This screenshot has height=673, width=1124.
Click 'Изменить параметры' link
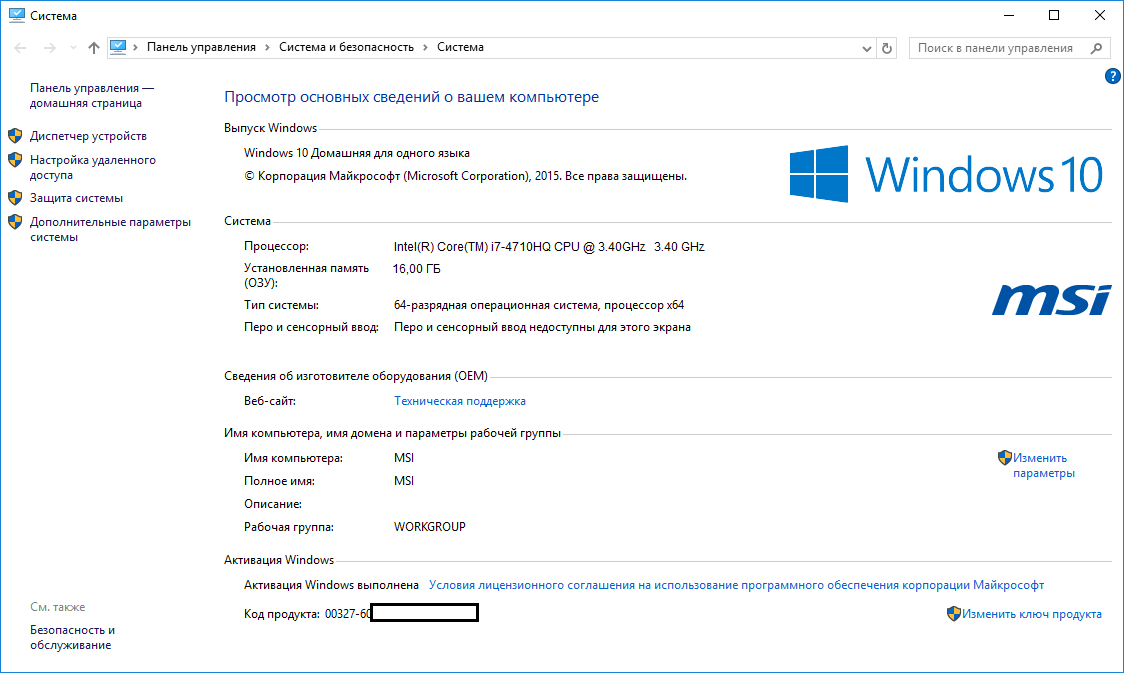tap(1044, 465)
